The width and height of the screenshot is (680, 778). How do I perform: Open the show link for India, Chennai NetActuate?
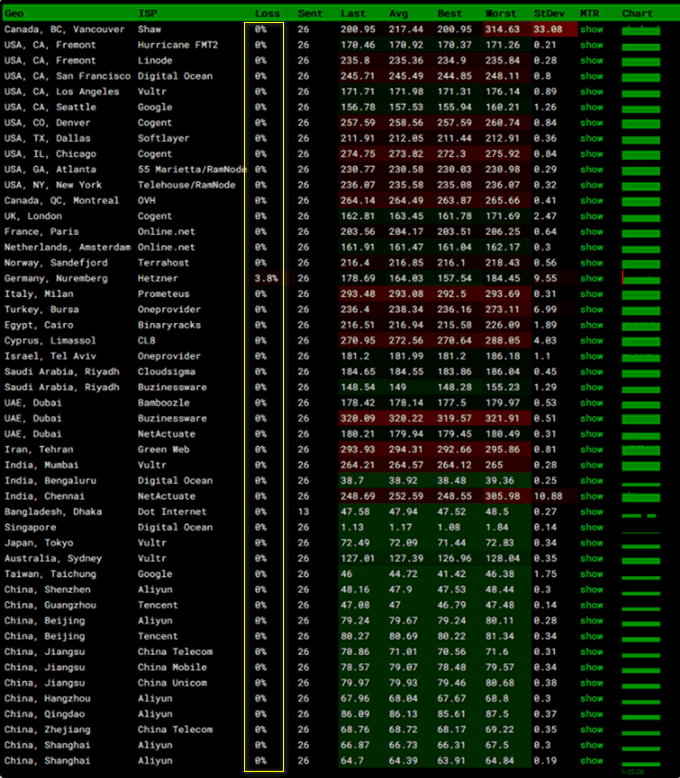click(x=591, y=497)
